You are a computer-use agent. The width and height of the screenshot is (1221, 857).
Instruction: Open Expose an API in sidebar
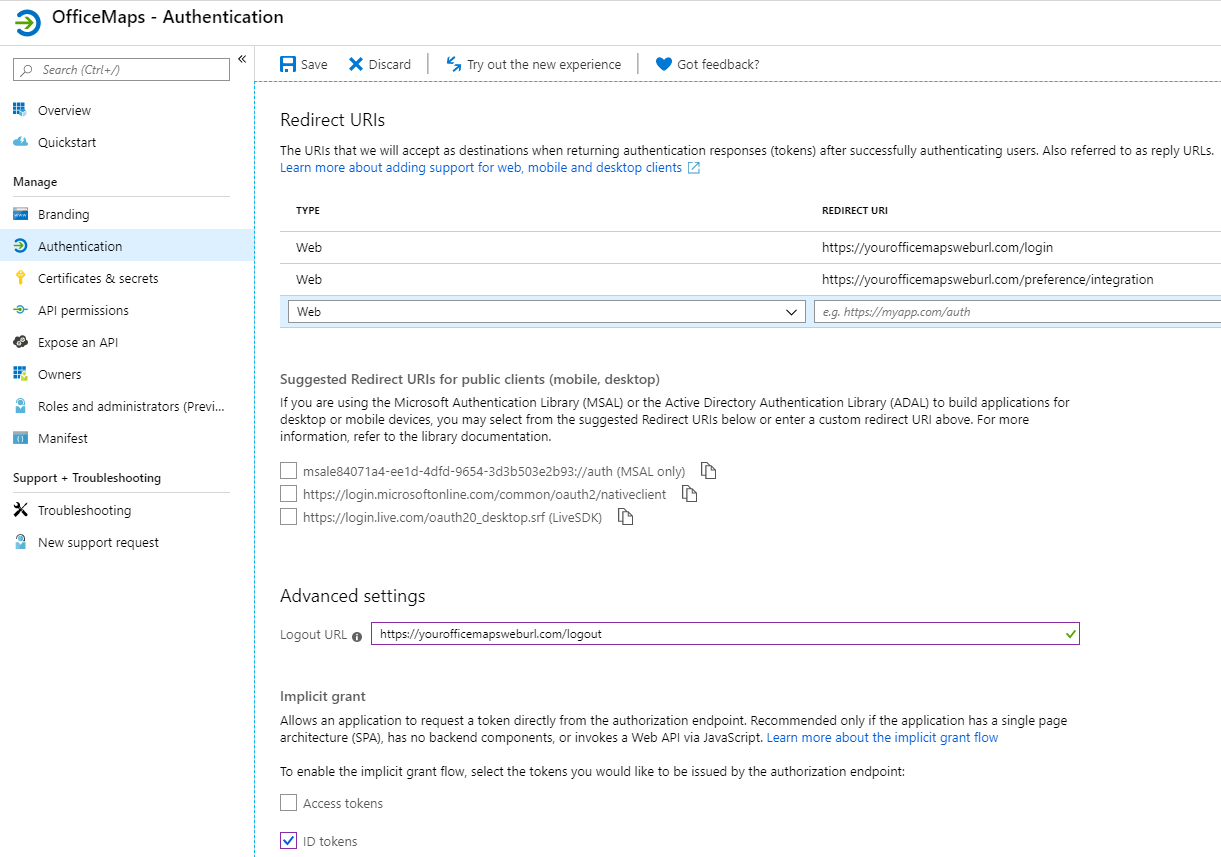coord(78,342)
